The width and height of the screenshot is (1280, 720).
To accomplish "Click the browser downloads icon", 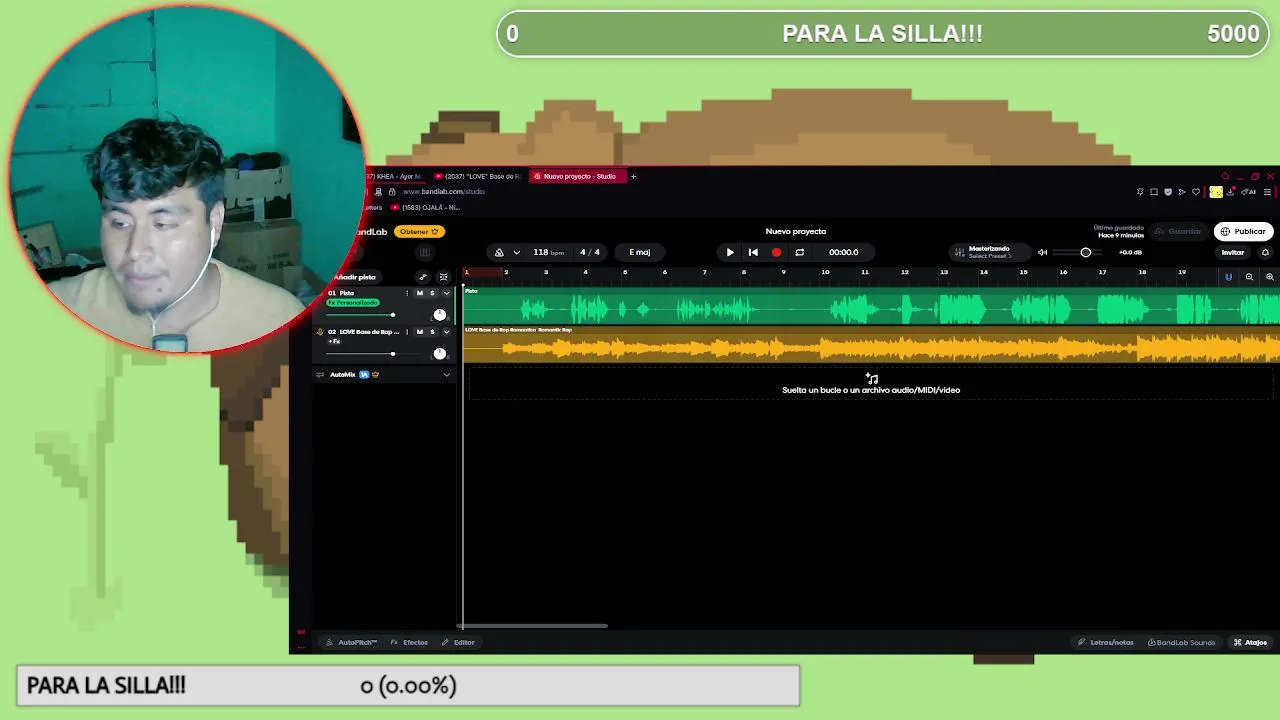I will 1231,192.
